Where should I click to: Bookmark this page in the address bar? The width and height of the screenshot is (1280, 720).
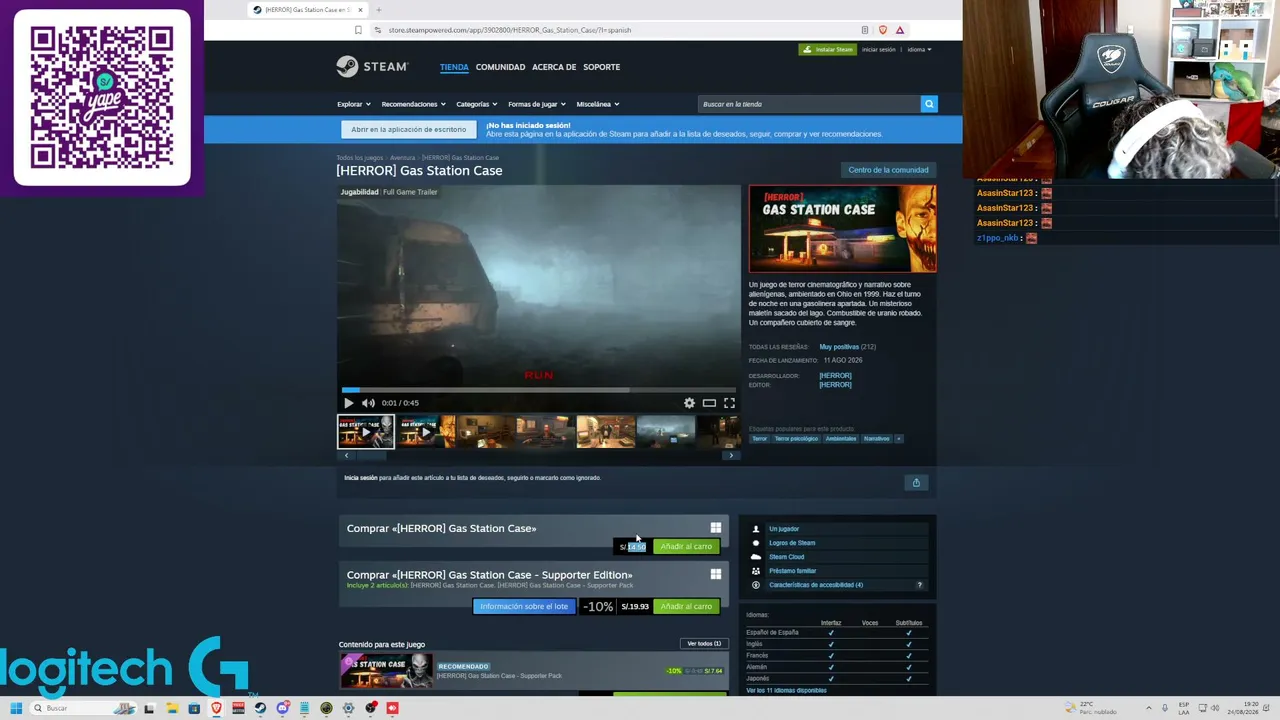point(358,30)
